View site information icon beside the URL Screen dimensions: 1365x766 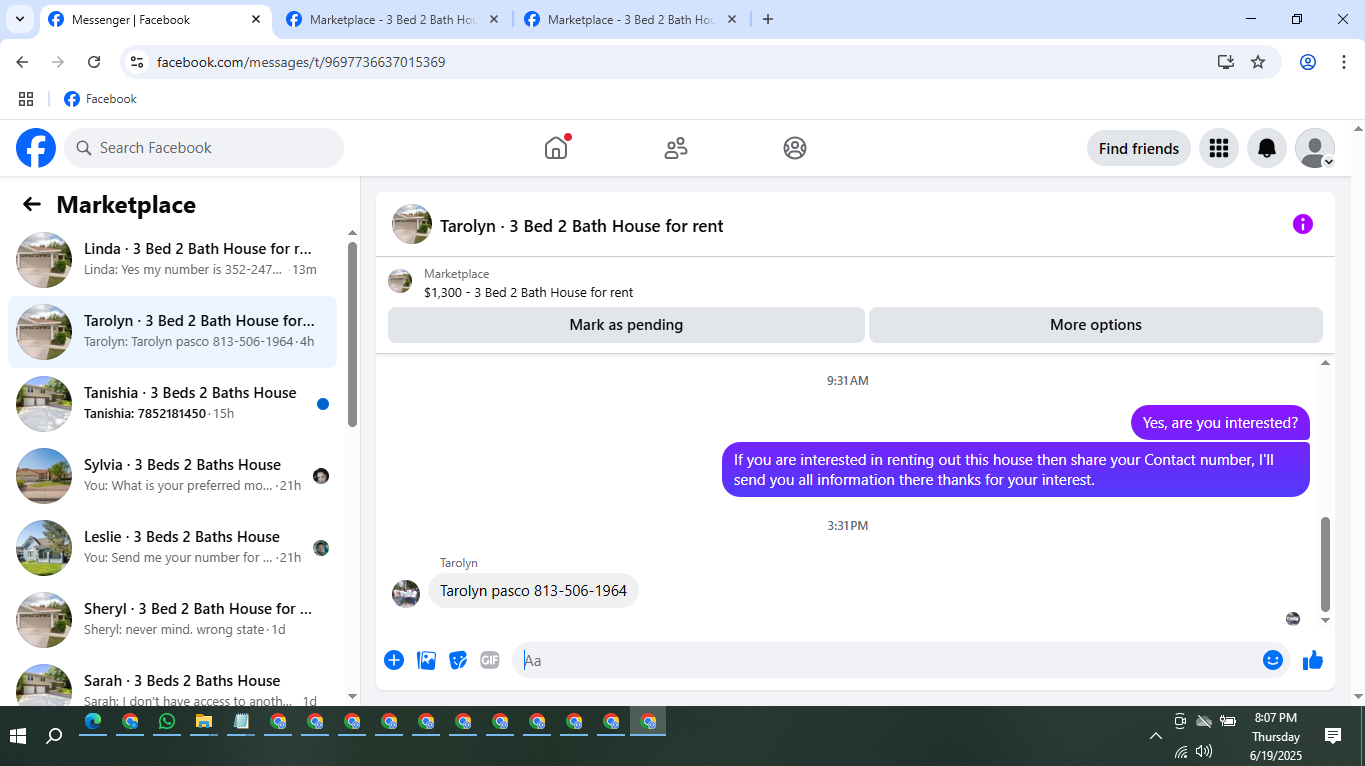[x=138, y=62]
